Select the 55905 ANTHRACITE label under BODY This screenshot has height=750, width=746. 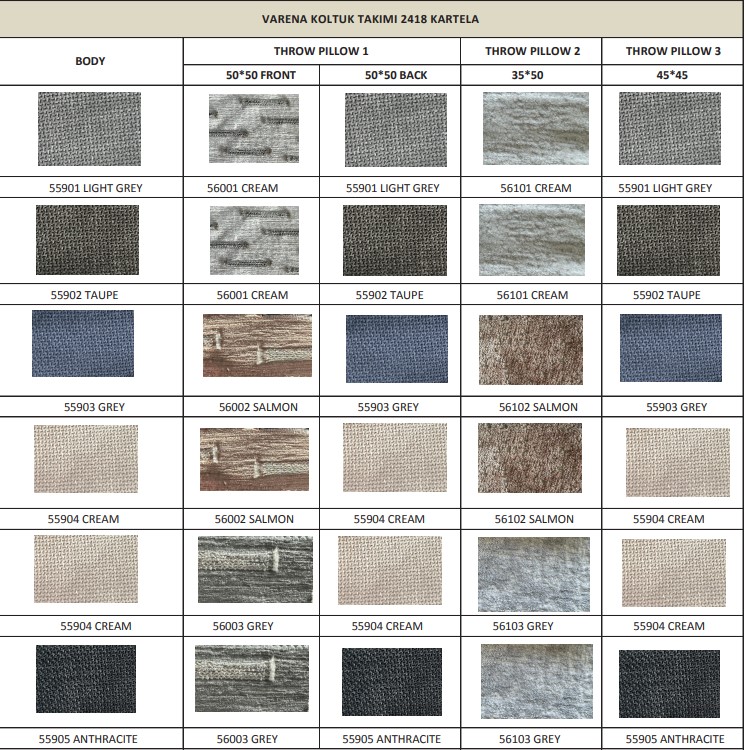[88, 739]
